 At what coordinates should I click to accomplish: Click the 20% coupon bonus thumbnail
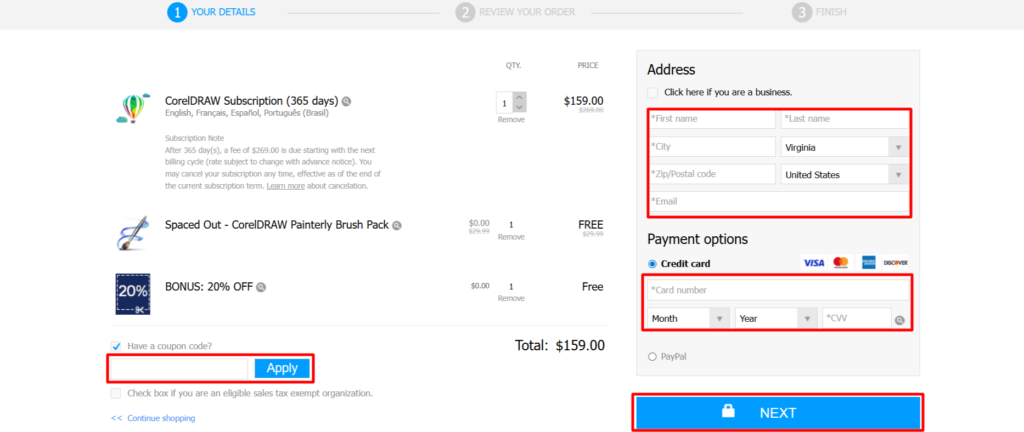click(133, 293)
